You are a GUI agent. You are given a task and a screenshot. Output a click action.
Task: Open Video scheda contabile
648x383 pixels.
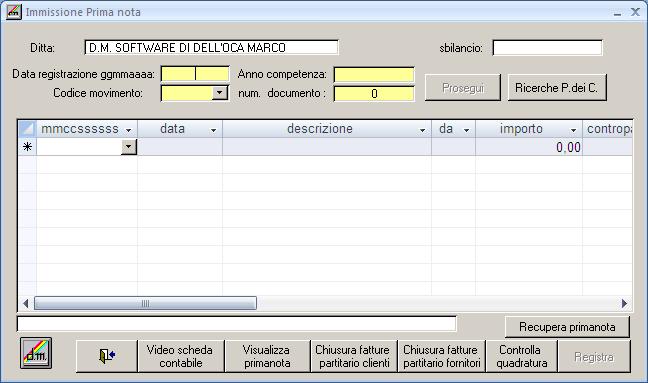coord(181,356)
